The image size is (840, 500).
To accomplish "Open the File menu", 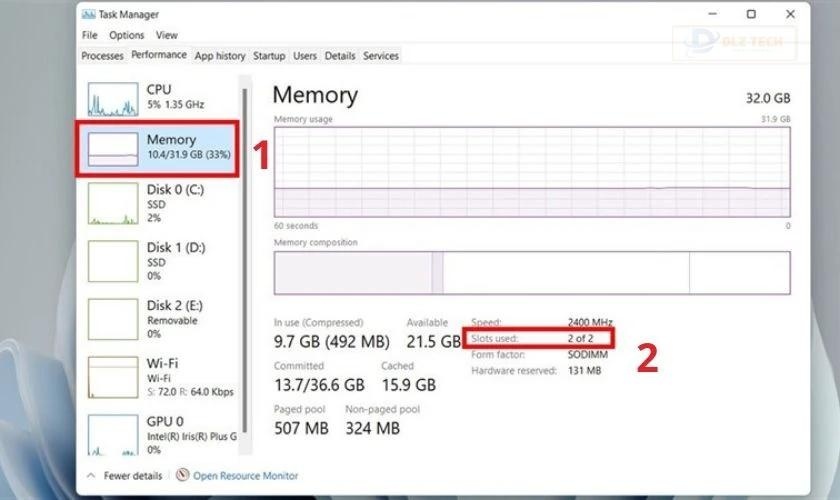I will point(89,35).
